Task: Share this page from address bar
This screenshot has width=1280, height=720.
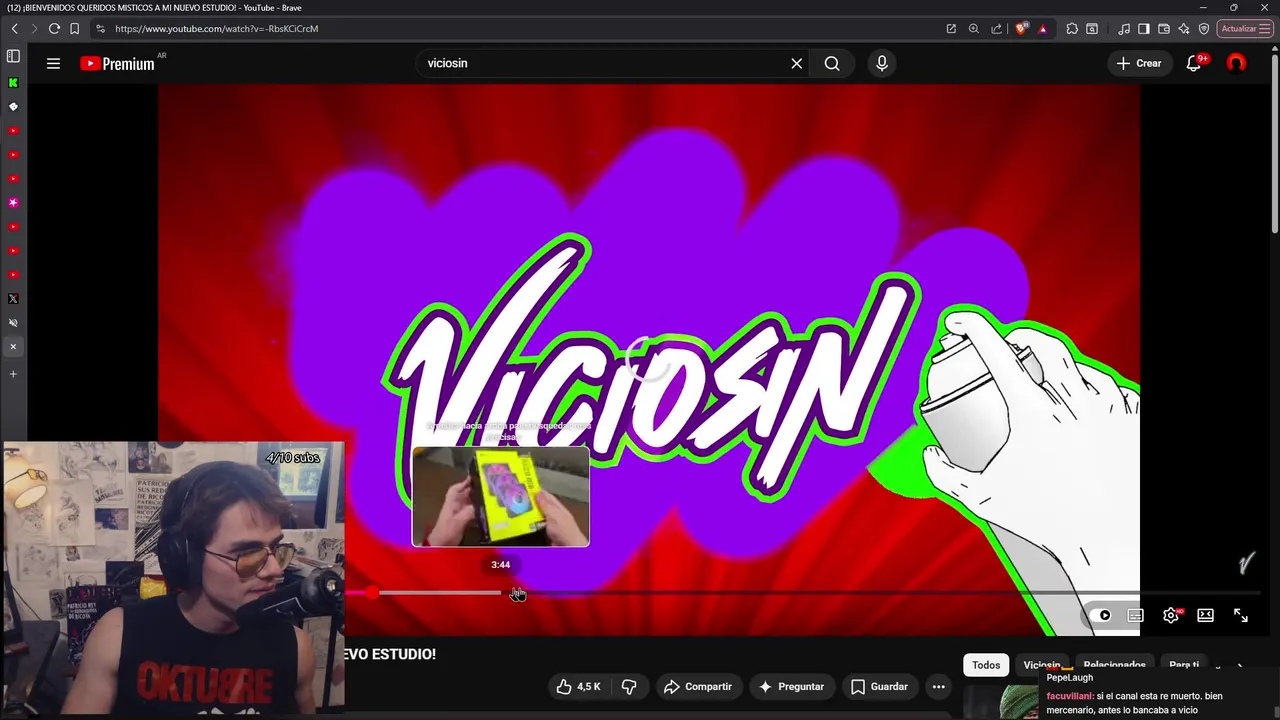Action: [997, 29]
